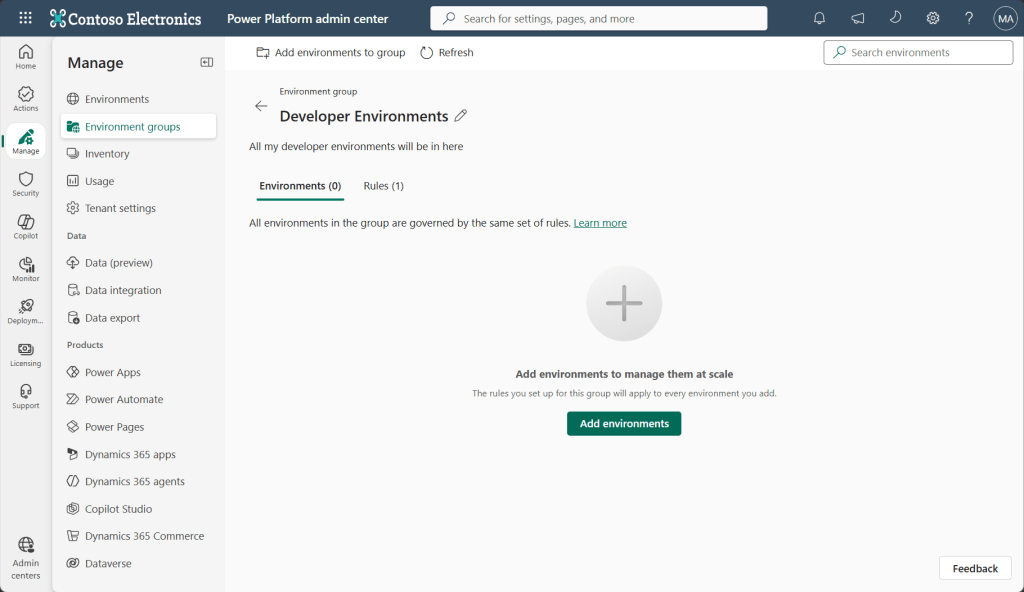Click Add environments to group in toolbar

(330, 52)
